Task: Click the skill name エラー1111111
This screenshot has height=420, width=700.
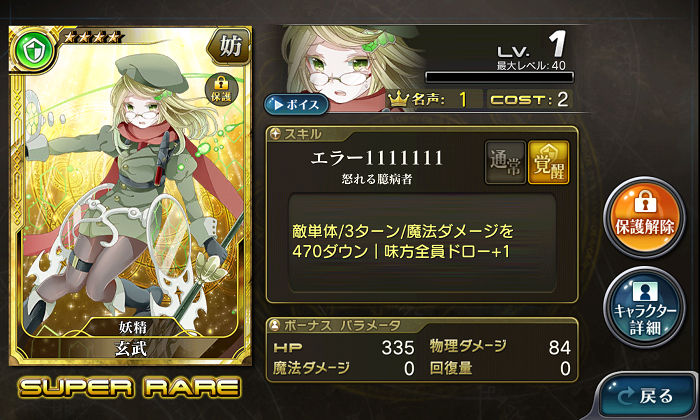Action: [376, 158]
